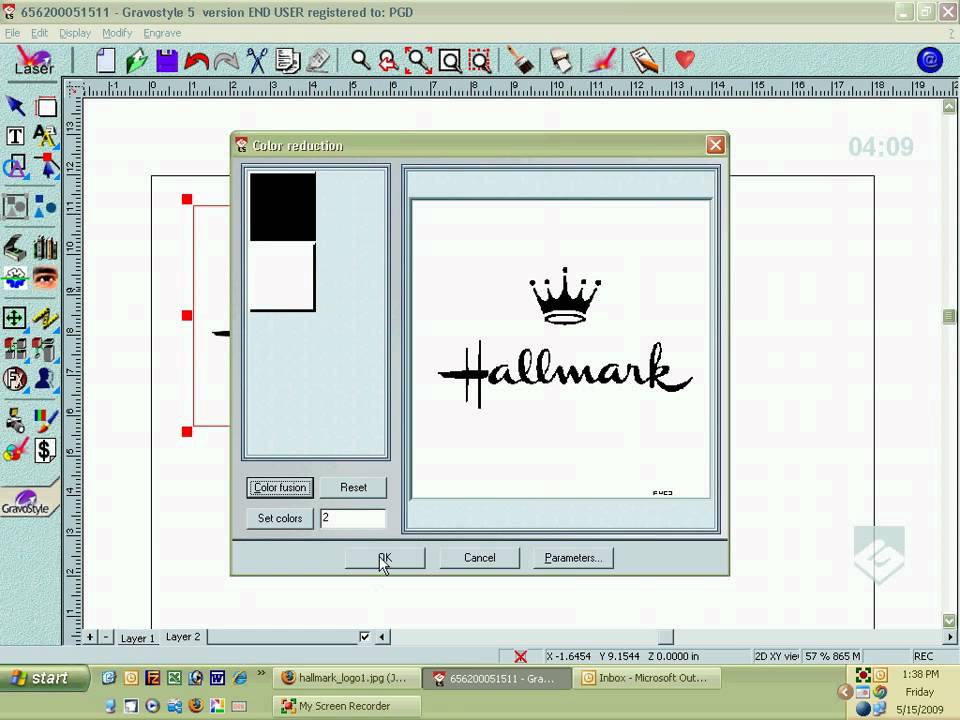Expand the quick launch chevron in taskbar
The width and height of the screenshot is (960, 720).
[261, 673]
